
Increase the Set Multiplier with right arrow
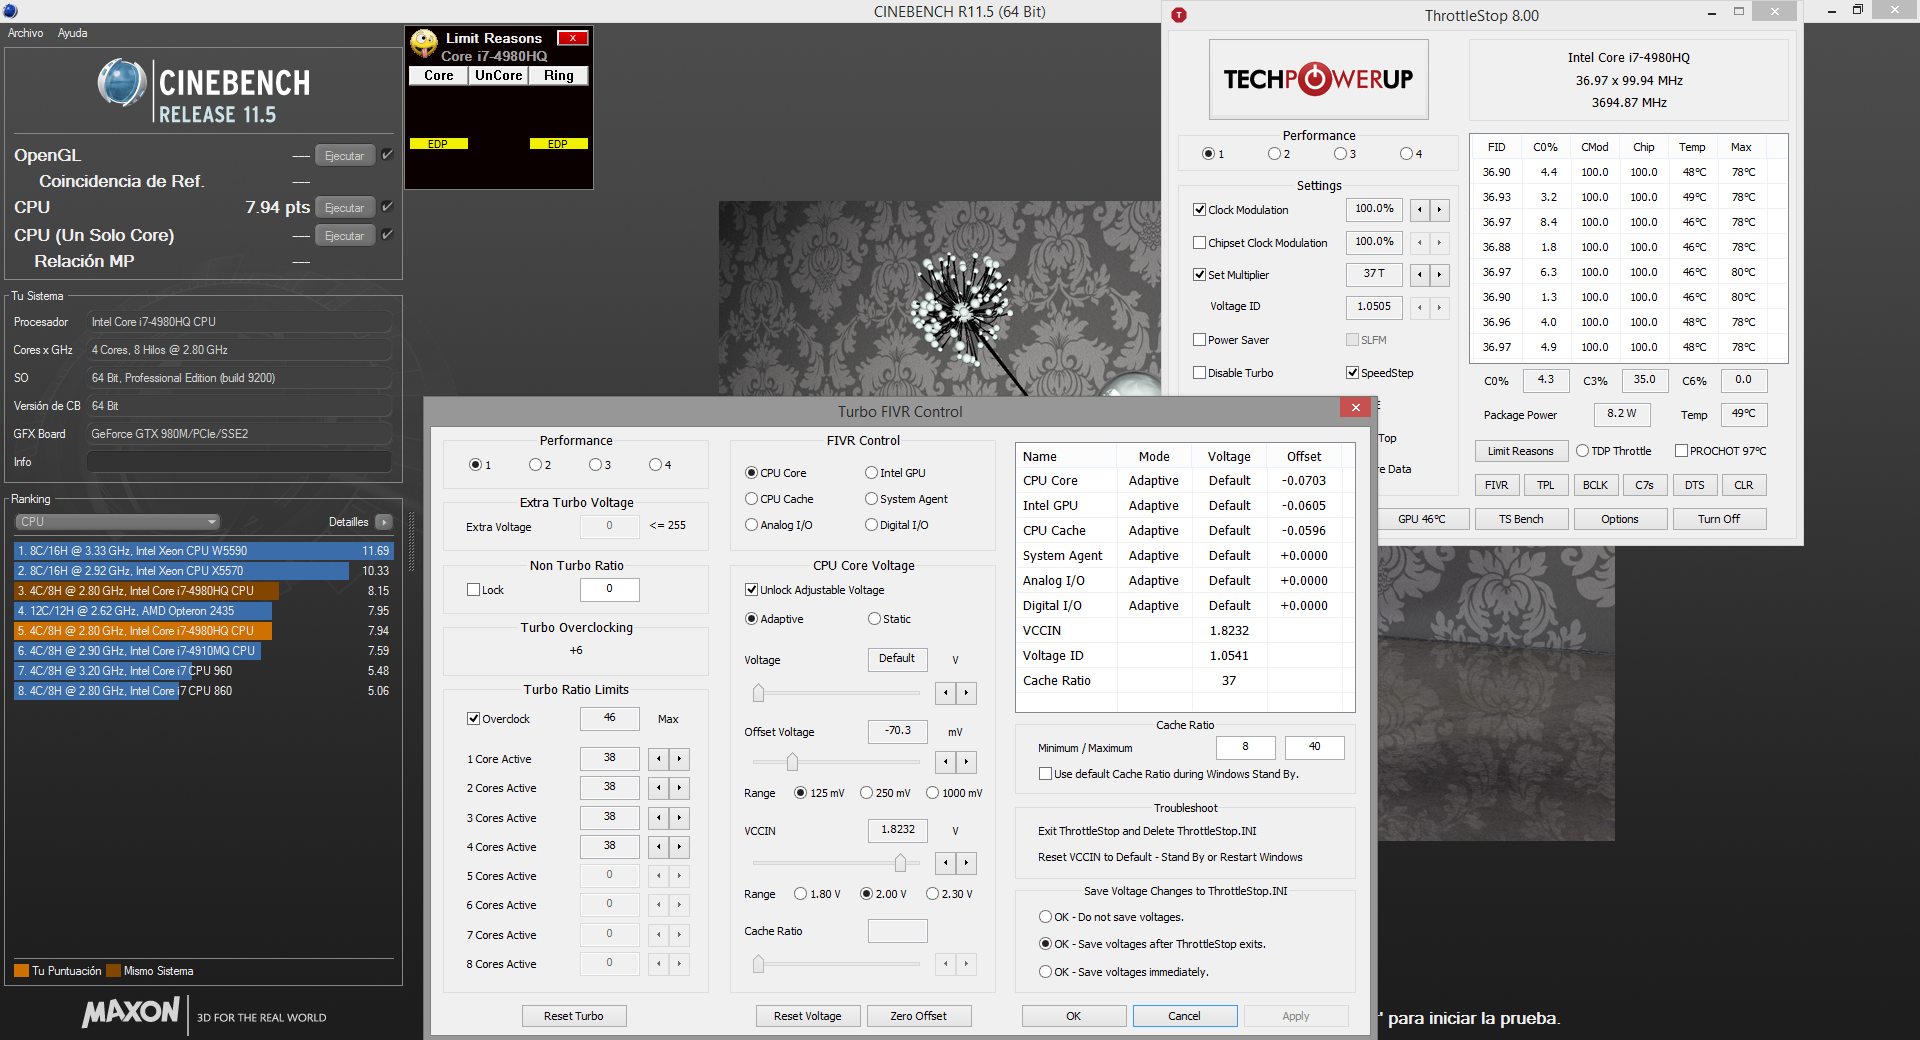pos(1439,275)
